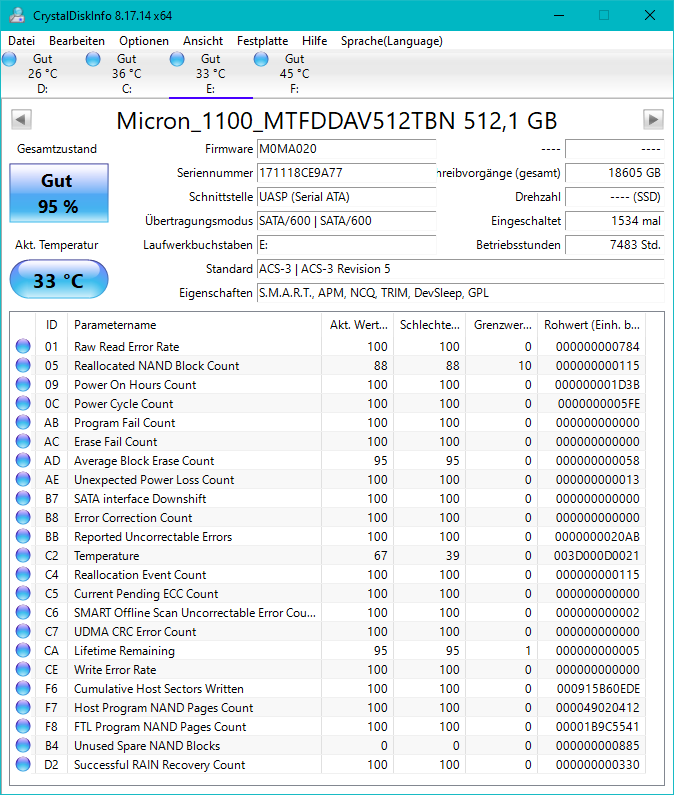Viewport: 674px width, 795px height.
Task: Click the Firmware field M0MA020
Action: coord(346,149)
